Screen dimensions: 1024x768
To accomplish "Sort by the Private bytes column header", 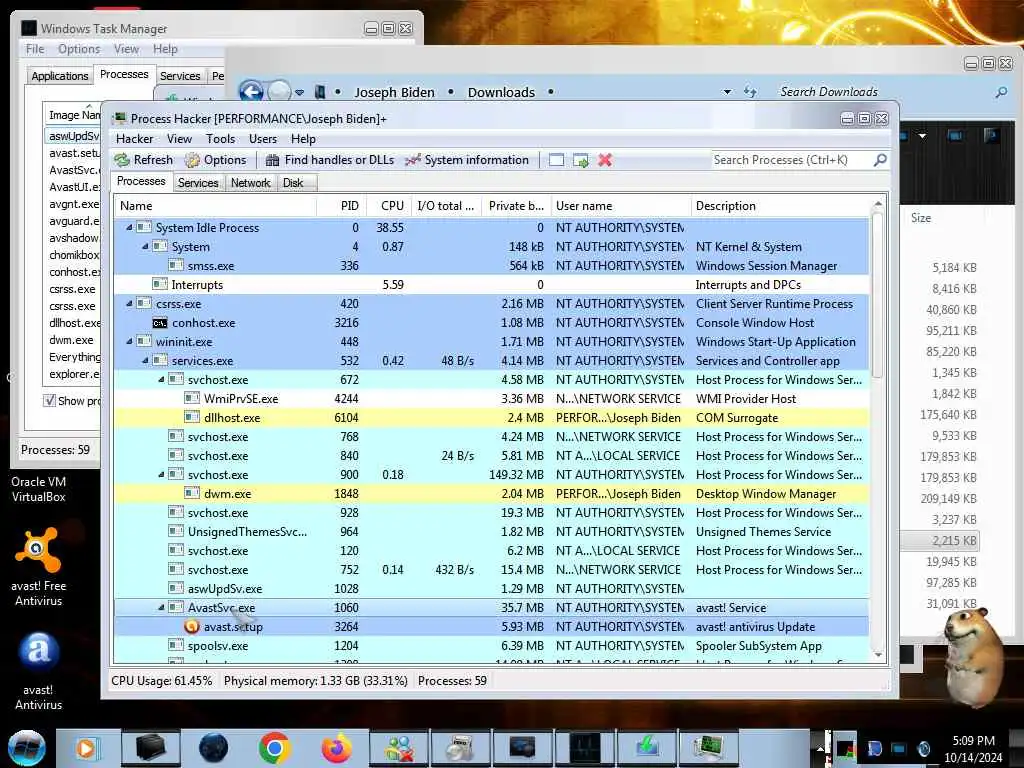I will click(516, 206).
